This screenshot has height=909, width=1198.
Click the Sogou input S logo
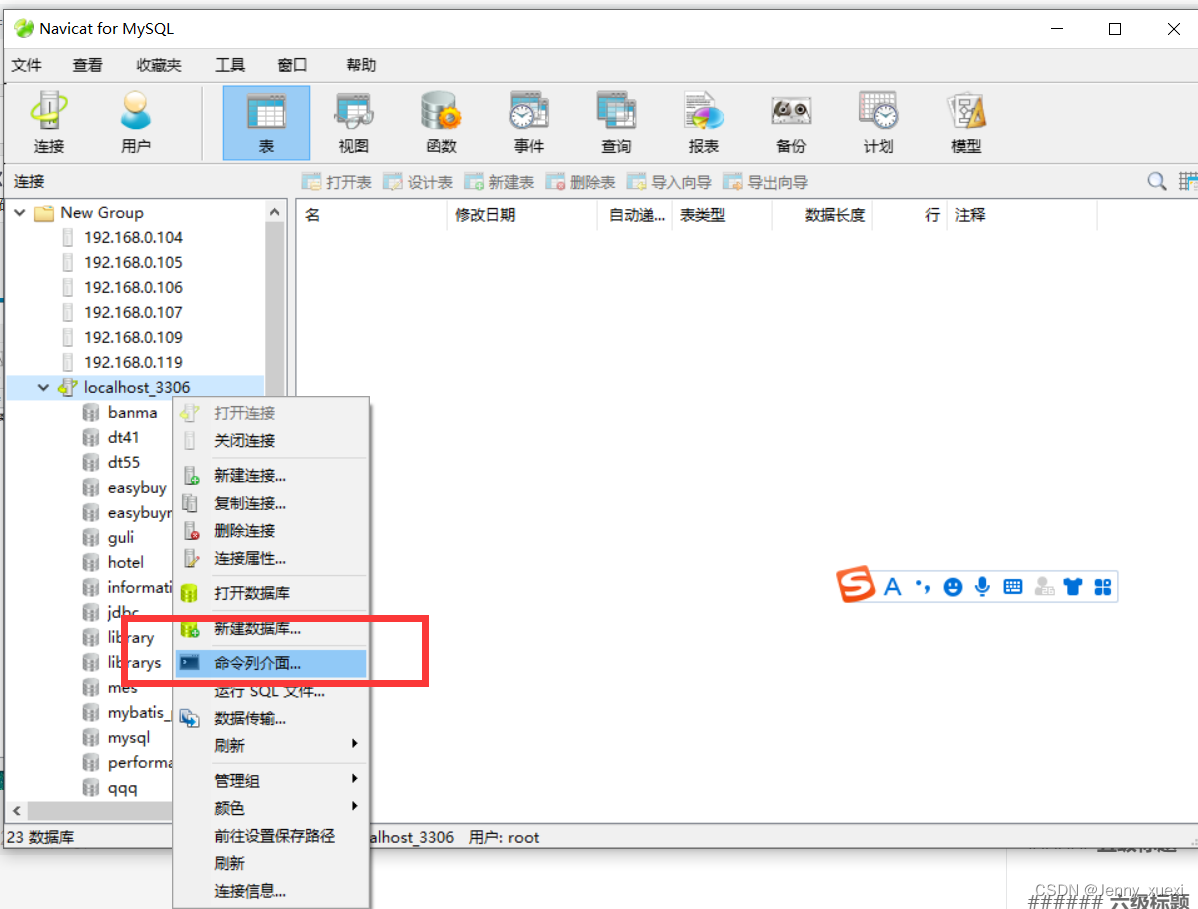point(856,584)
